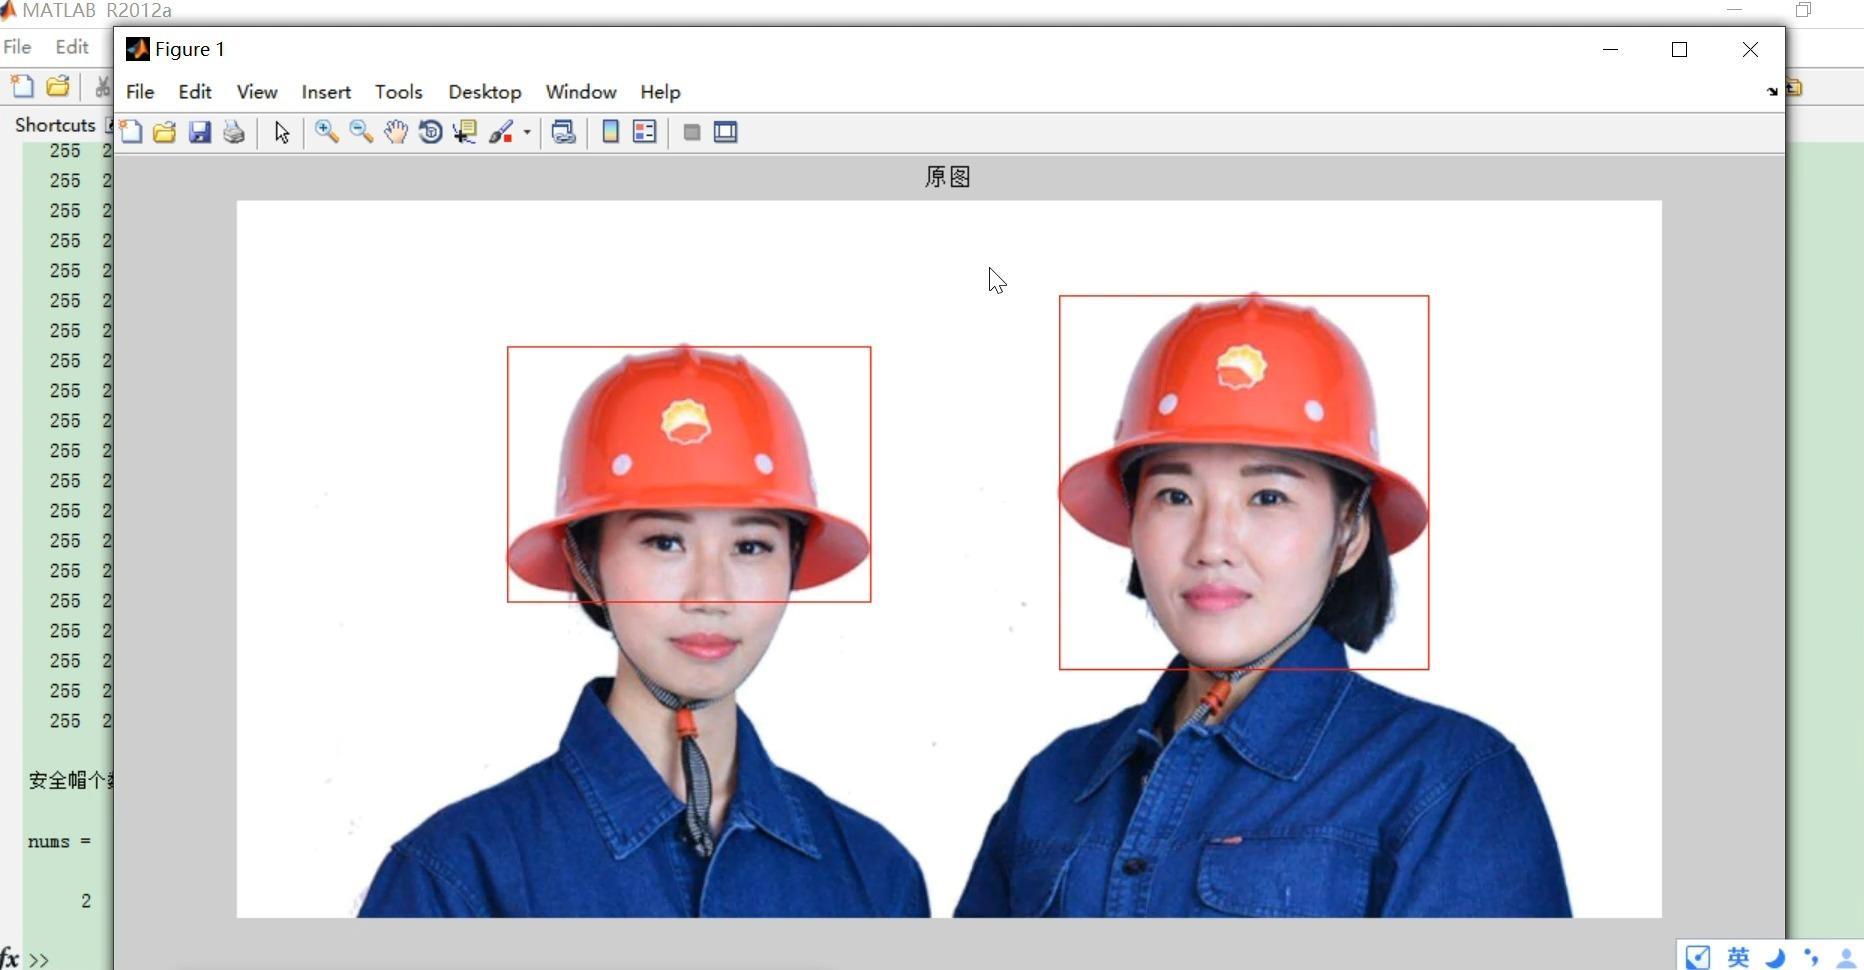Click the Show Plot Tools and Dock icon
Viewport: 1864px width, 970px height.
(726, 132)
